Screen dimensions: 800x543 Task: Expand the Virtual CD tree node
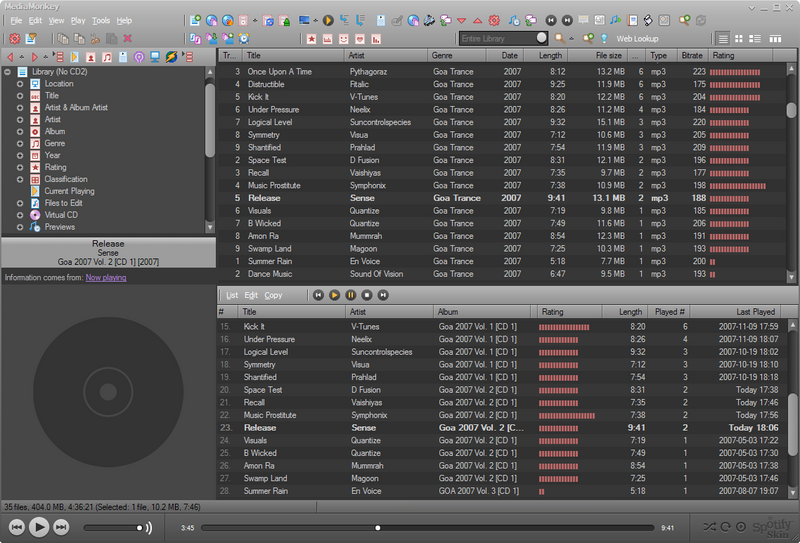(19, 215)
